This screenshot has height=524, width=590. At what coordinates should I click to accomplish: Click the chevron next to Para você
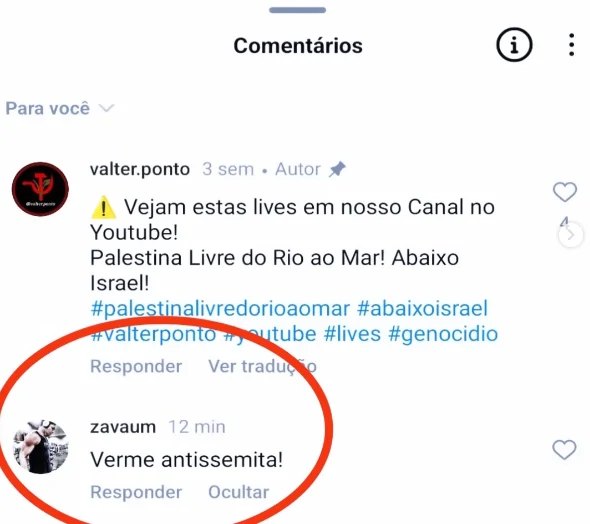pyautogui.click(x=106, y=109)
